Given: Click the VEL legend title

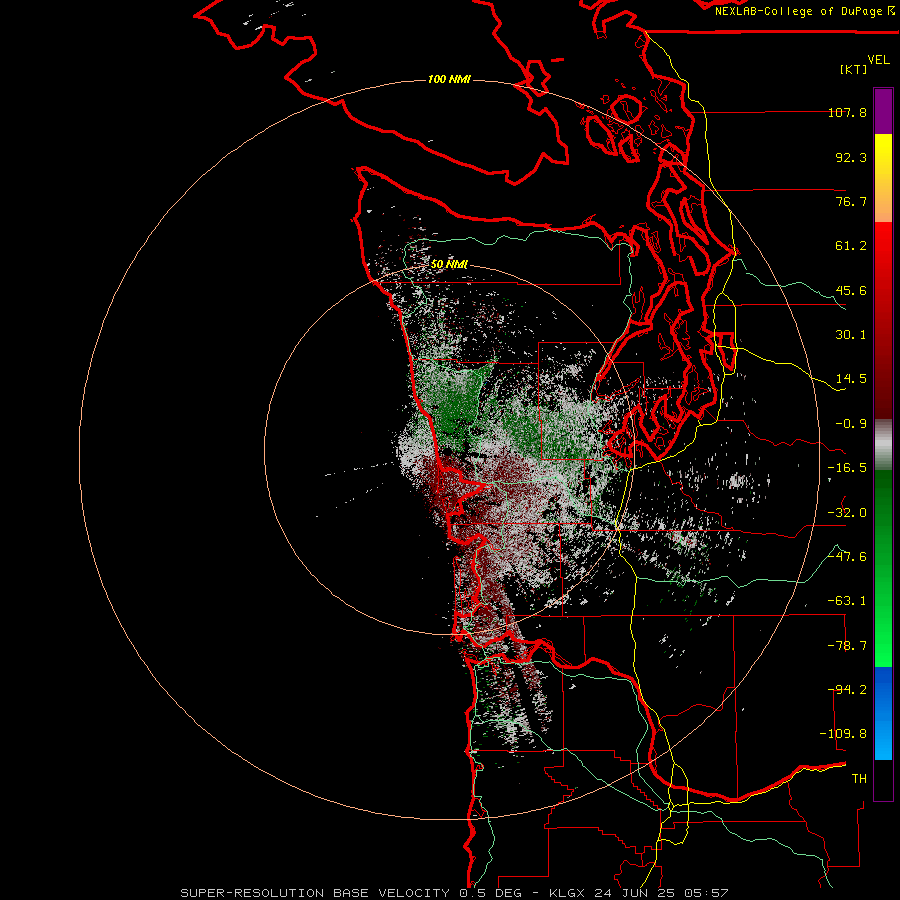Looking at the screenshot, I should [x=878, y=60].
